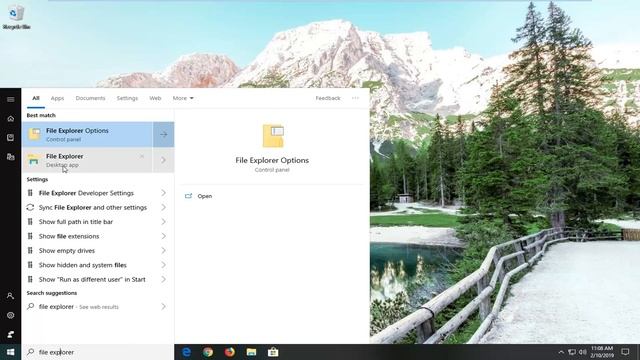This screenshot has width=640, height=360.
Task: Expand chevron for Sync File Explorer settings
Action: pos(164,207)
